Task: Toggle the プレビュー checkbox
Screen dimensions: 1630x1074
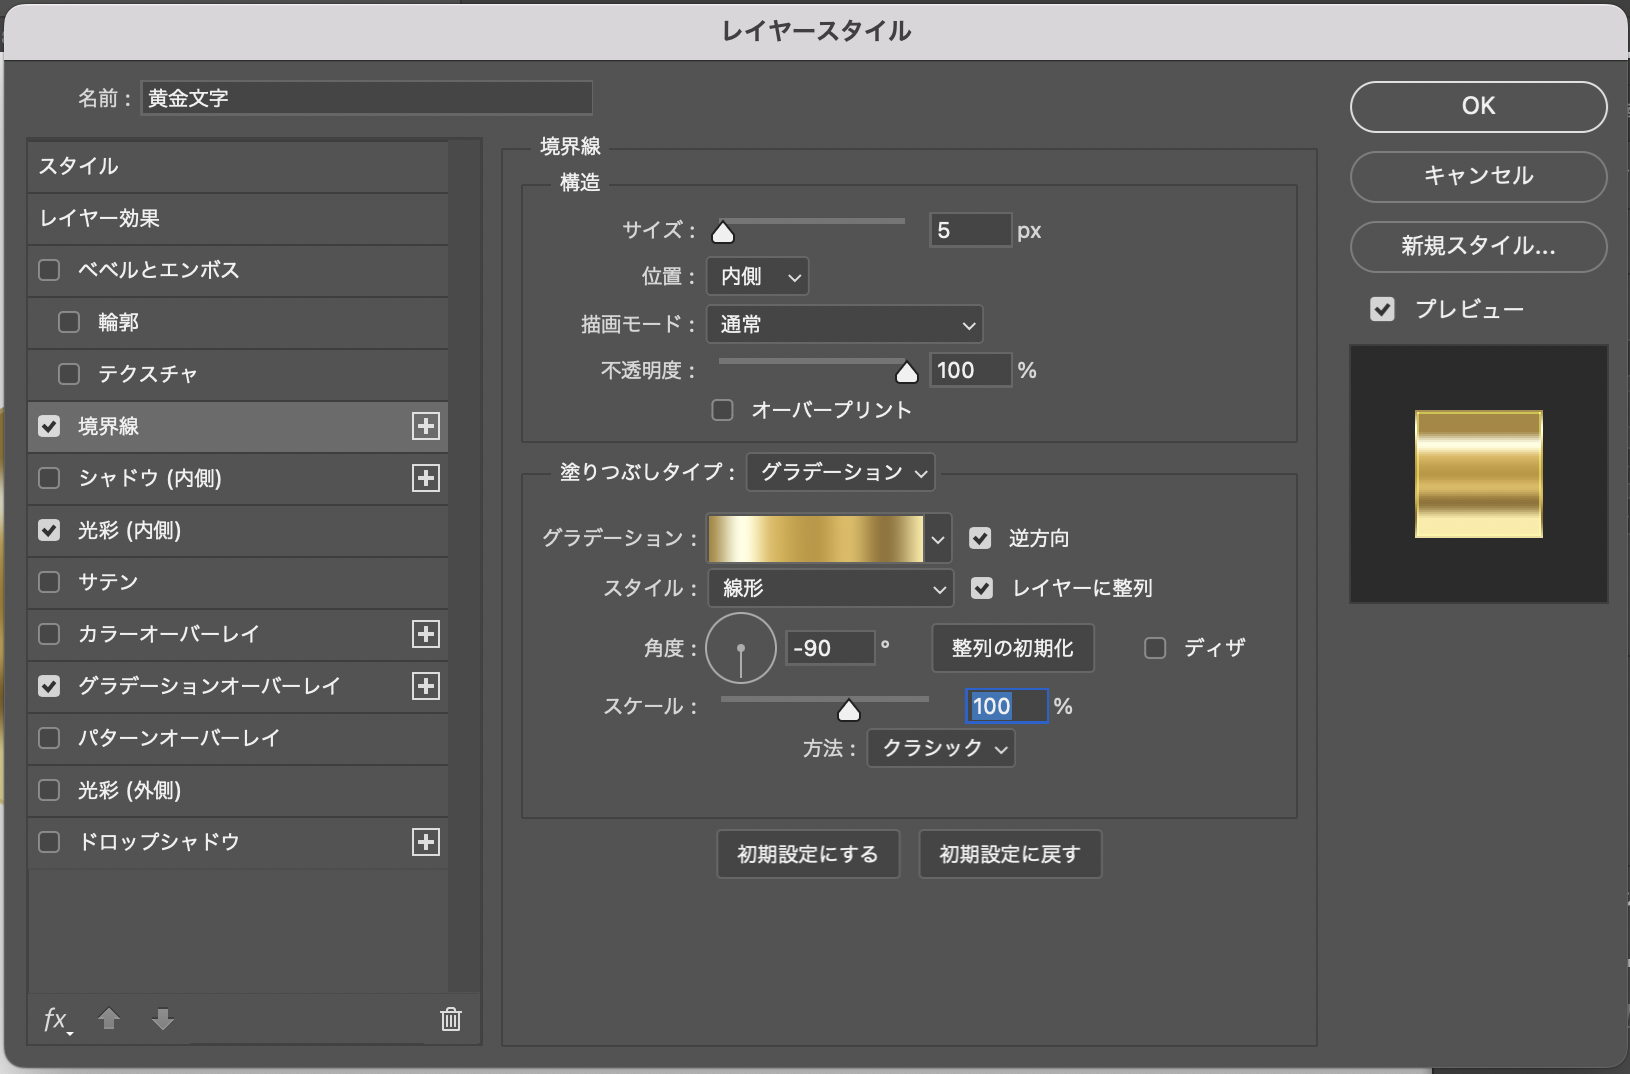Action: pyautogui.click(x=1382, y=309)
